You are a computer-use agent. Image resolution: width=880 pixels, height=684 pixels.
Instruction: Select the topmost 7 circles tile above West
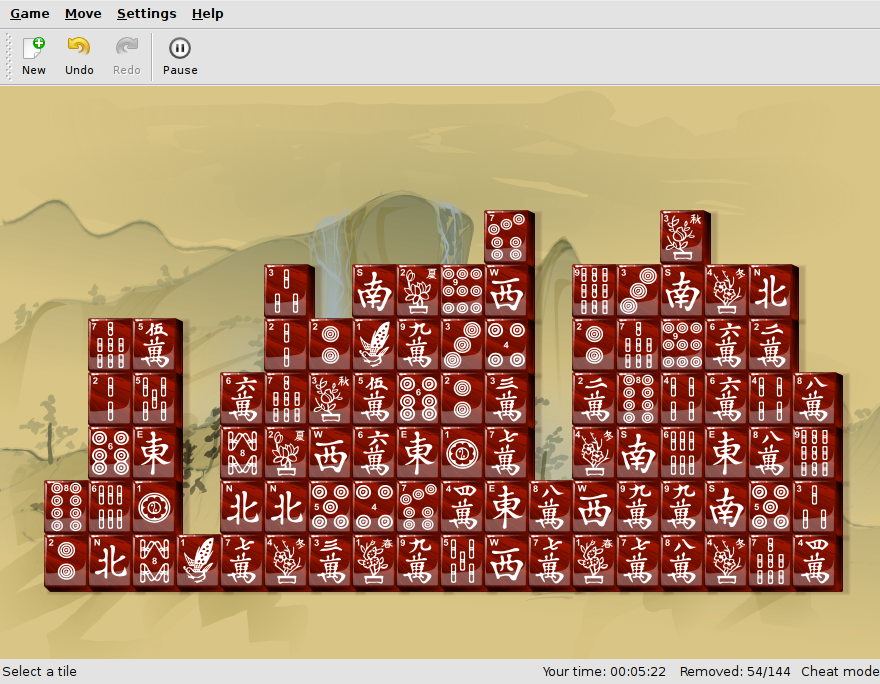pyautogui.click(x=508, y=237)
